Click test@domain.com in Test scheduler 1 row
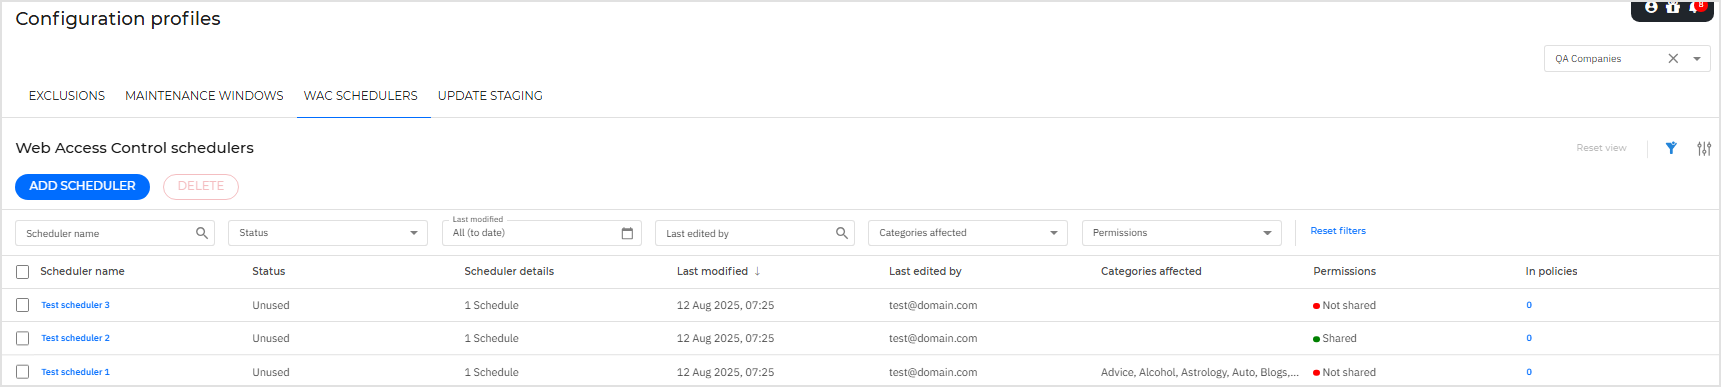1721x387 pixels. (x=933, y=372)
